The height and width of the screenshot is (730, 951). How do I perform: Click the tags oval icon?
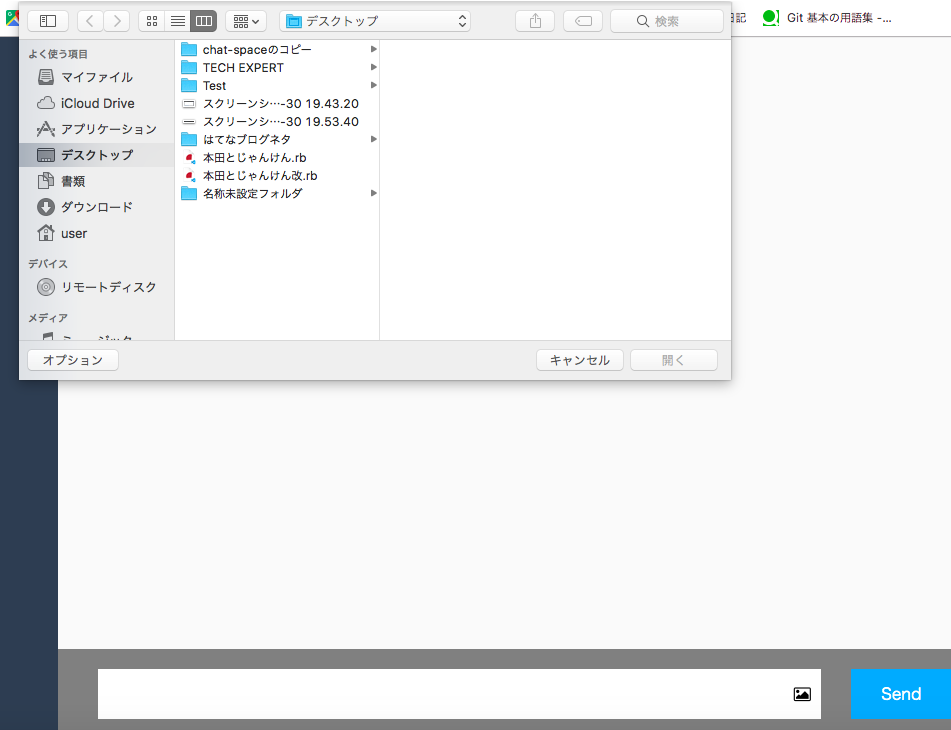(x=582, y=20)
